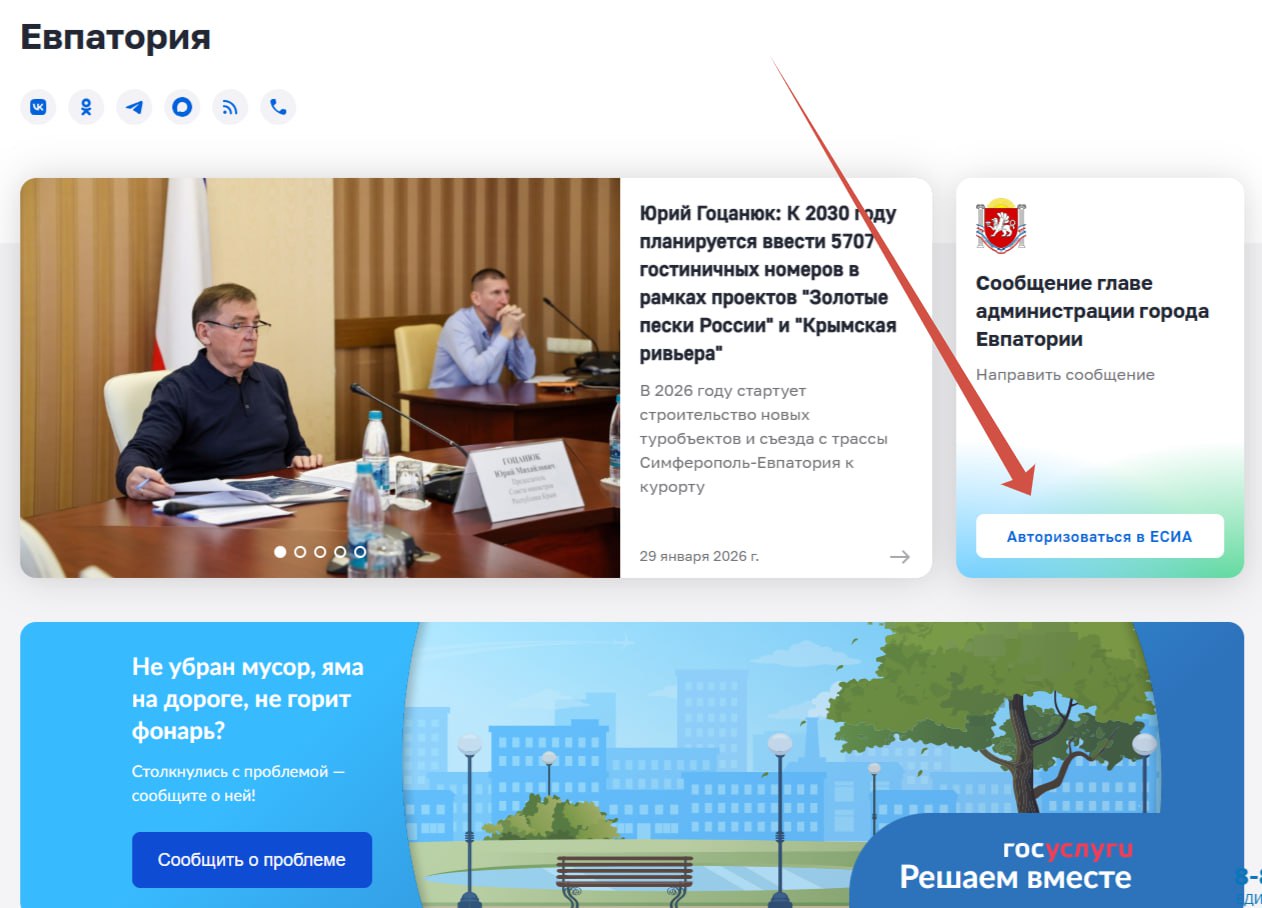Open the Юрий Гоцанюк news headline
The width and height of the screenshot is (1262, 908).
tap(768, 284)
